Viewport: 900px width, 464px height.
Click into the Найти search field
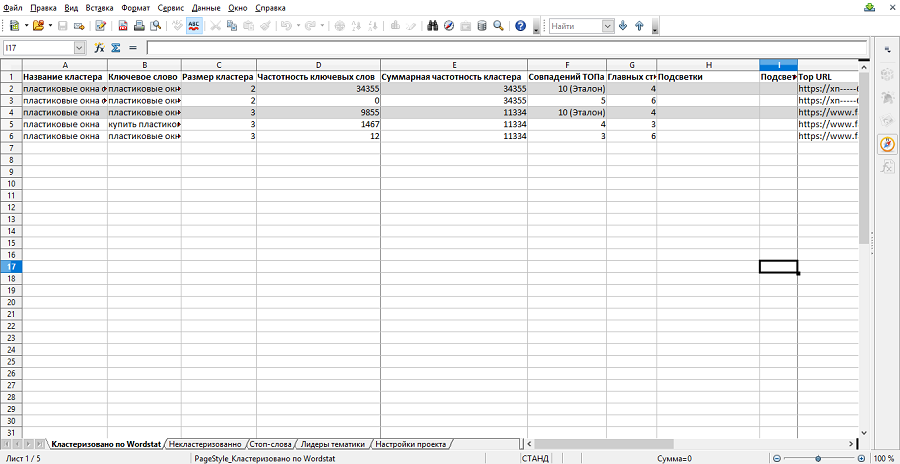[x=576, y=26]
